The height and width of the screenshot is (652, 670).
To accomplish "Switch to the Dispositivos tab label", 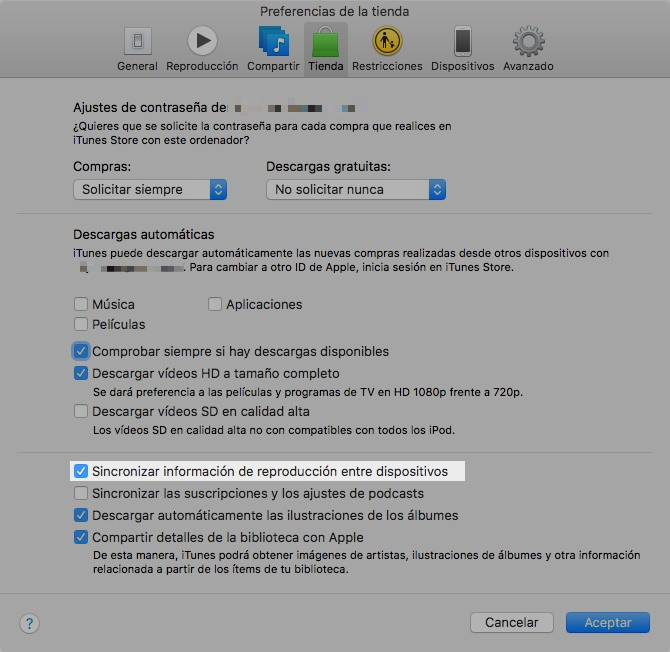I will point(463,66).
